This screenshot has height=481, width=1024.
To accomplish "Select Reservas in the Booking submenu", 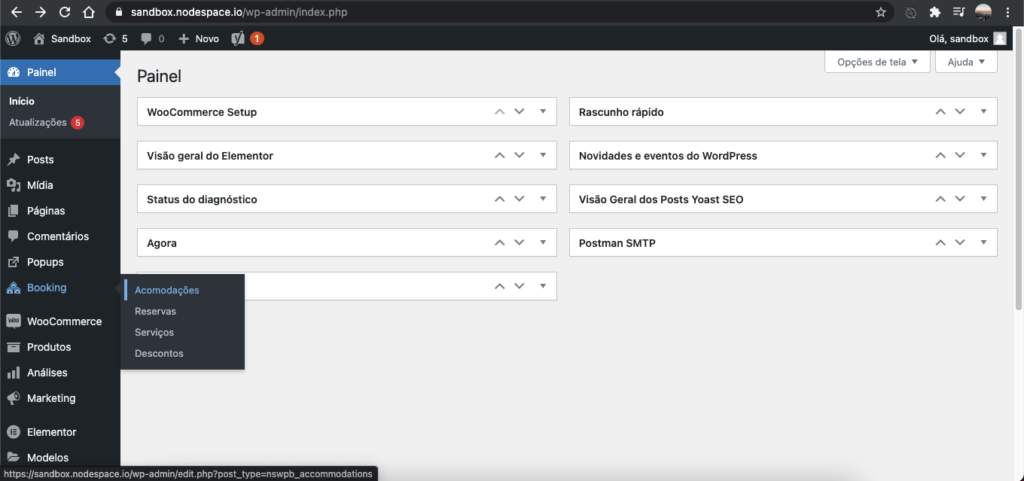I will point(155,311).
